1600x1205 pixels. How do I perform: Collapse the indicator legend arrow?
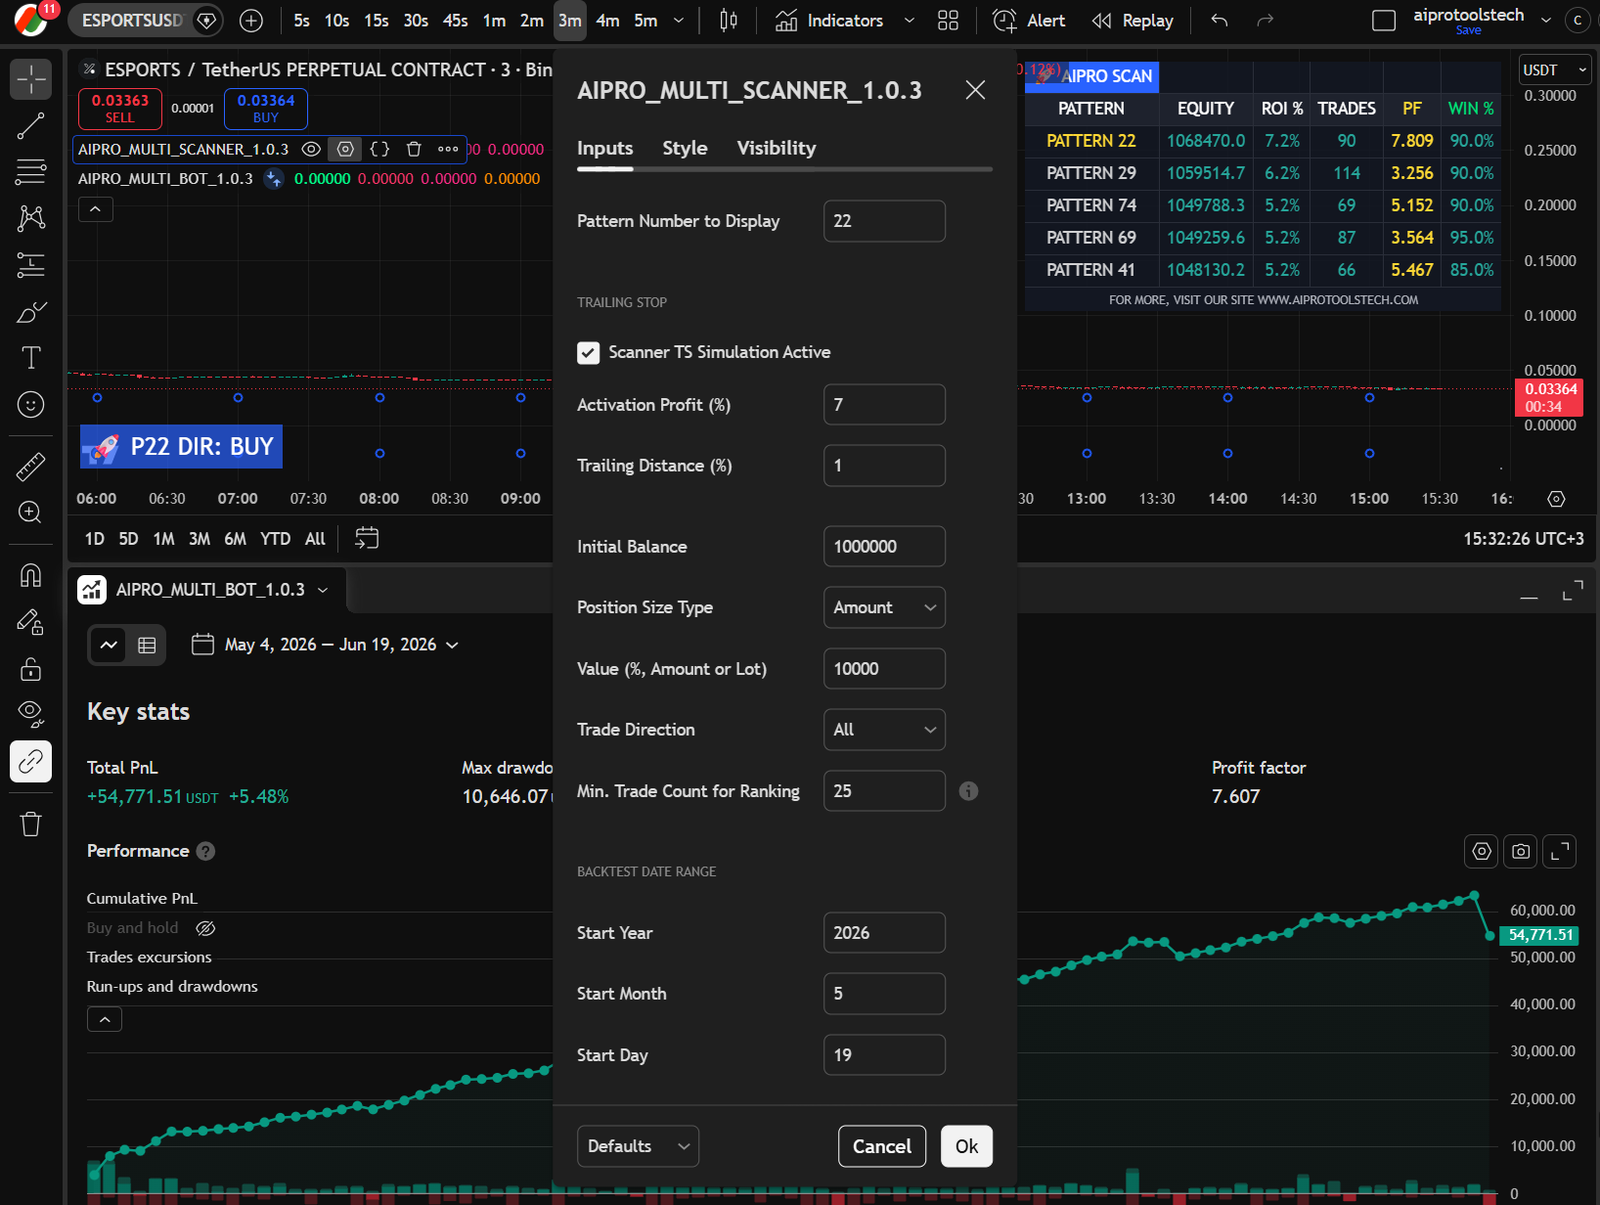[x=95, y=209]
